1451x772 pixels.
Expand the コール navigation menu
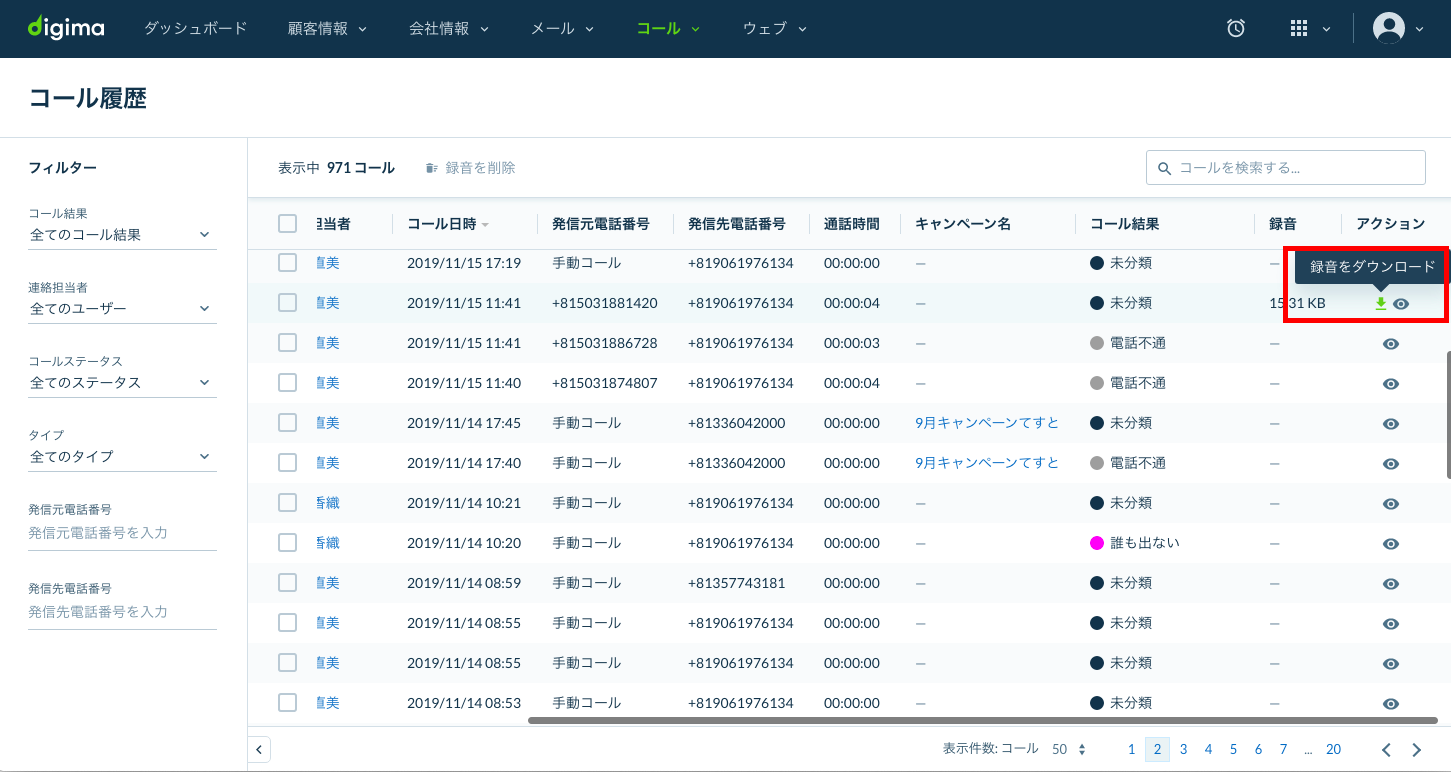[668, 28]
